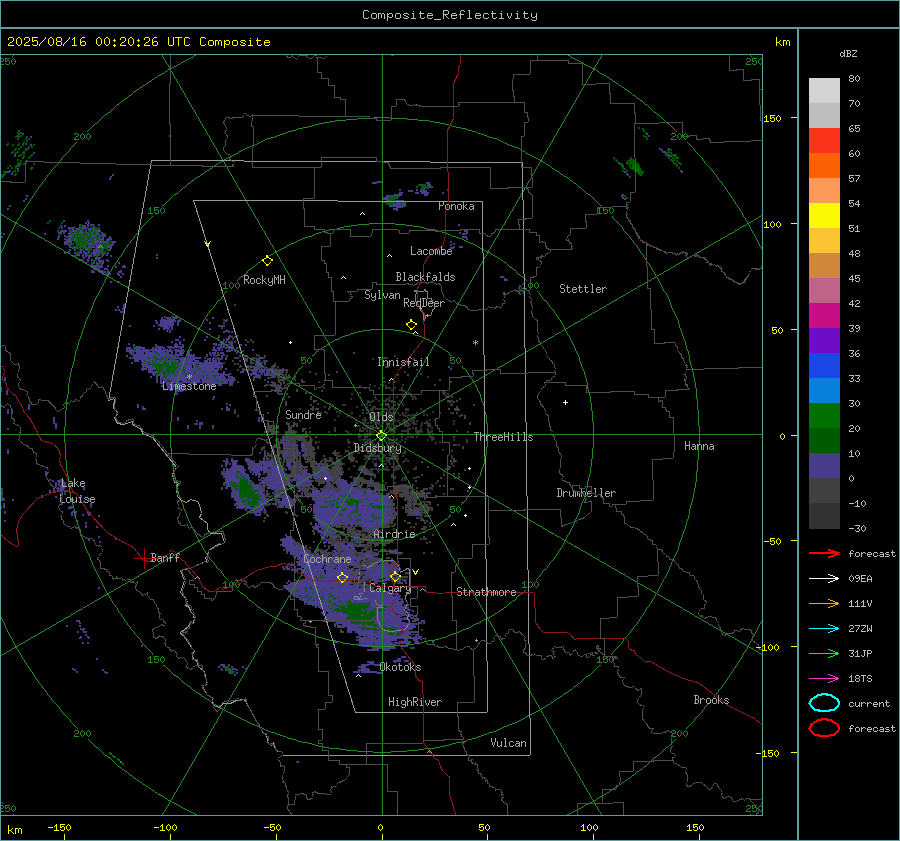Click the Hanna label
Screen dimensions: 900x841
699,446
